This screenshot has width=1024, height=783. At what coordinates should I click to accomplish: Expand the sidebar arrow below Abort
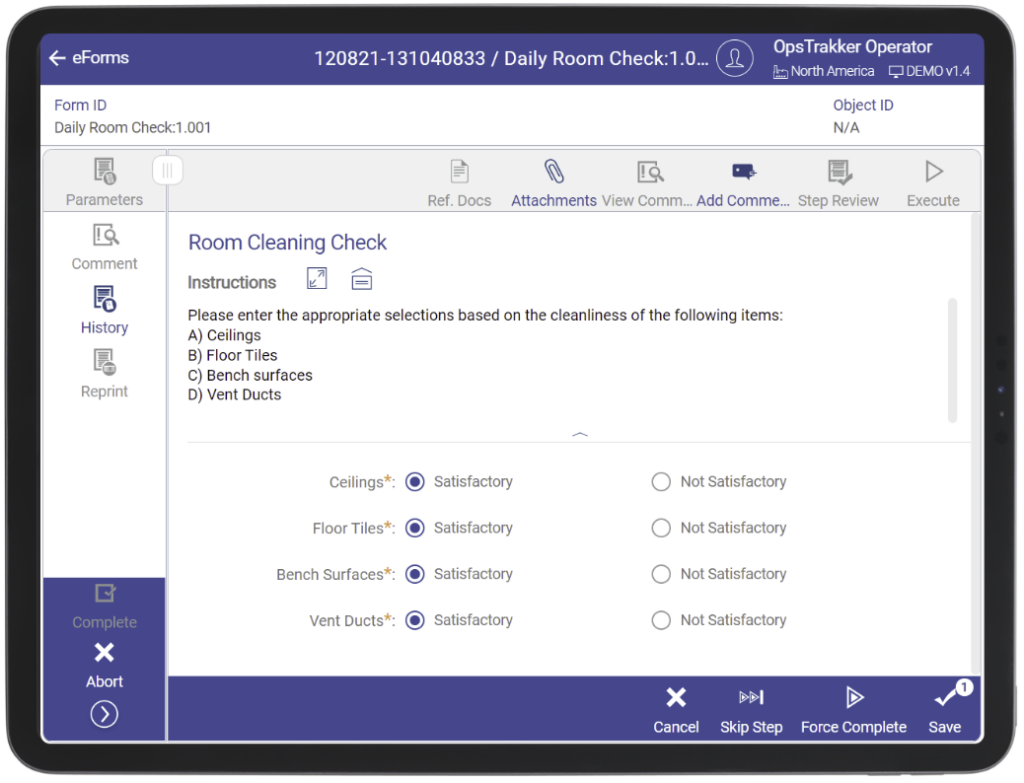104,713
